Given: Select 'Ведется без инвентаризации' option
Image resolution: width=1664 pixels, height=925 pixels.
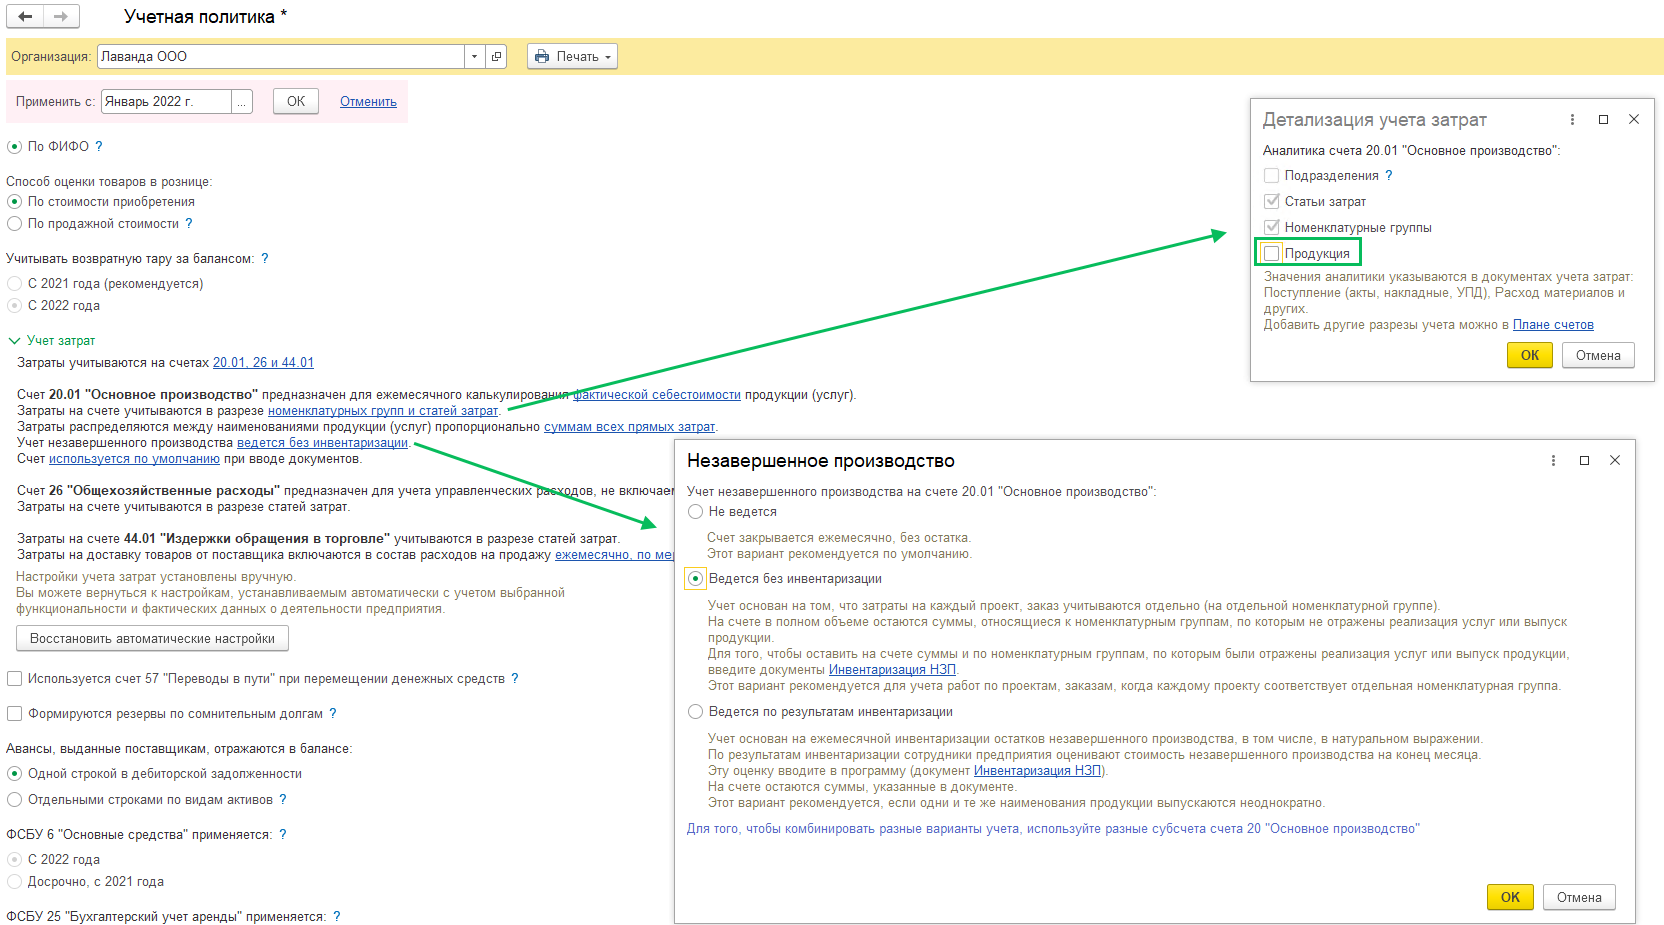Looking at the screenshot, I should click(696, 578).
